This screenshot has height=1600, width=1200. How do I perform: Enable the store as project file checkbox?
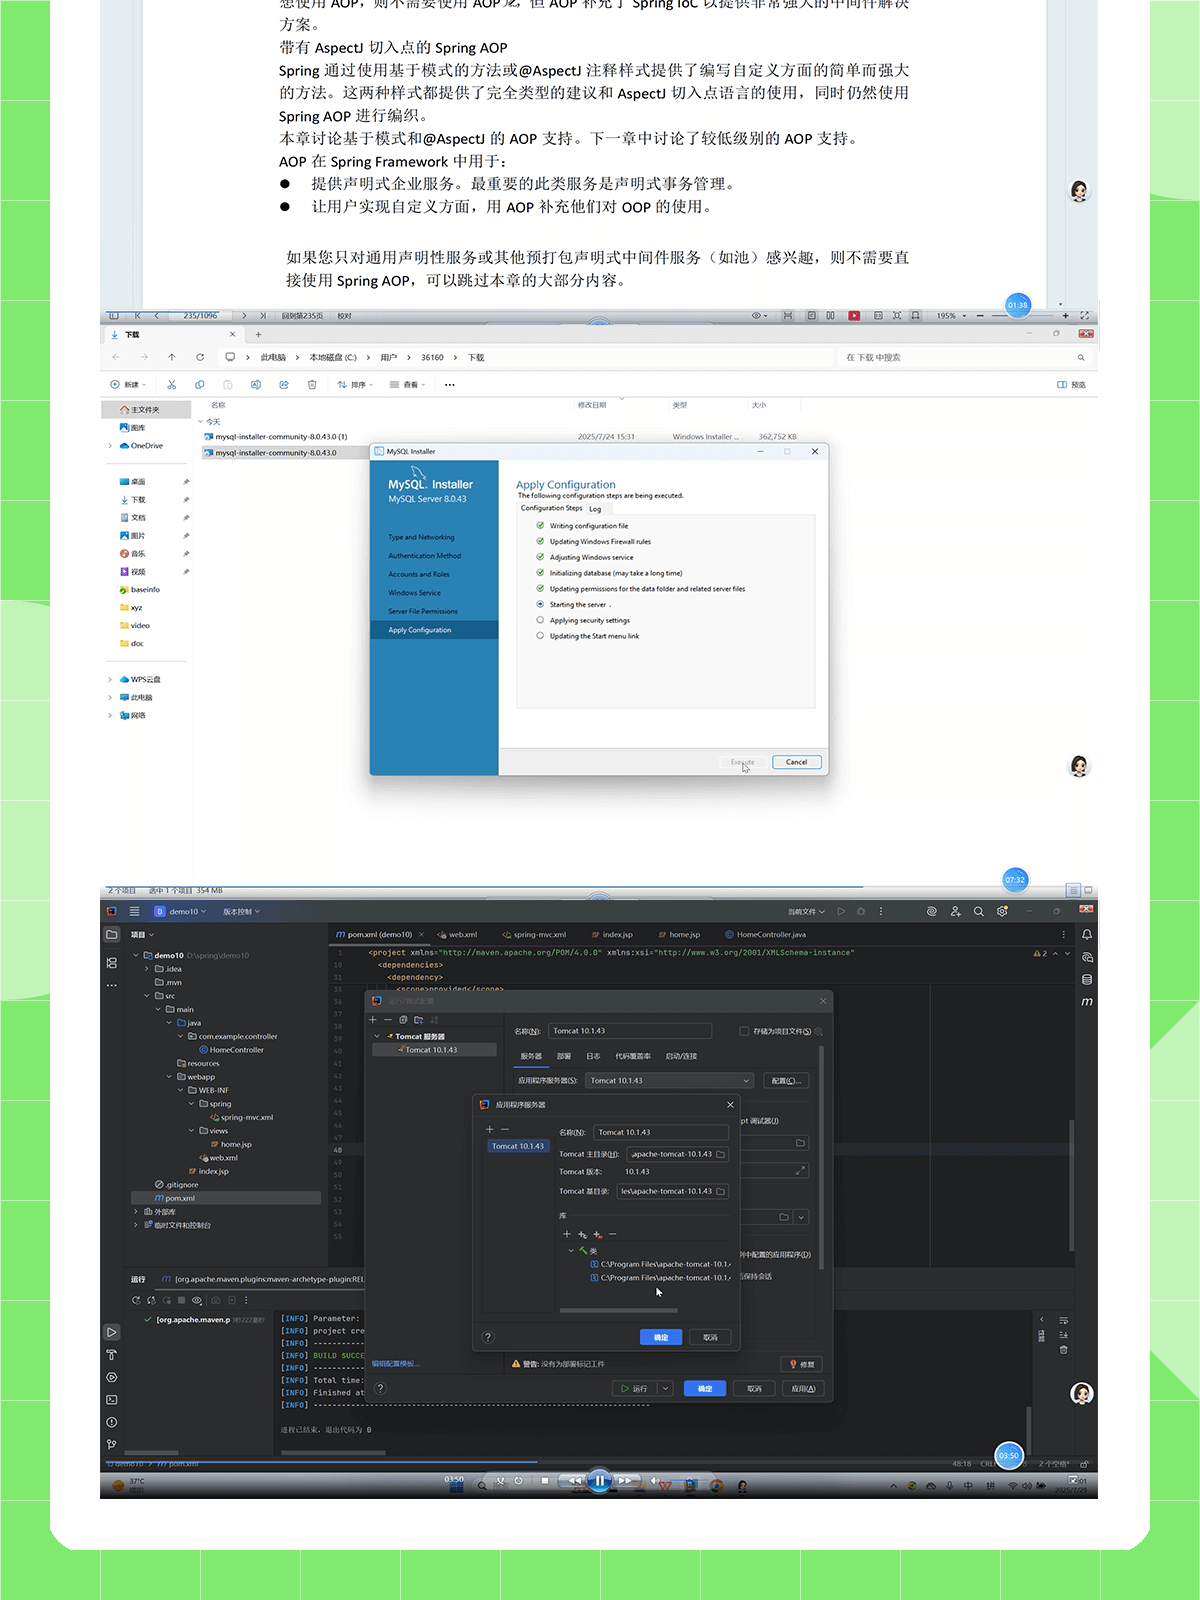click(744, 1031)
